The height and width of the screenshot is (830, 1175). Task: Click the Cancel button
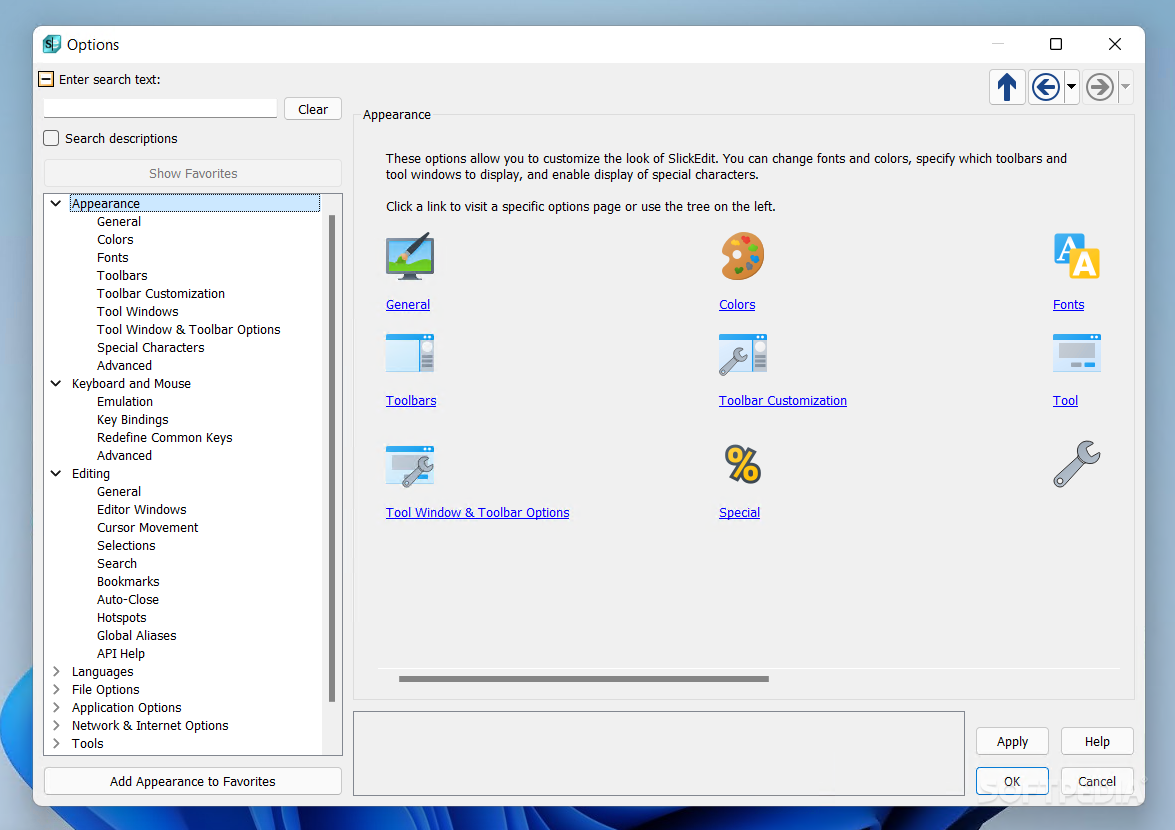click(x=1097, y=781)
